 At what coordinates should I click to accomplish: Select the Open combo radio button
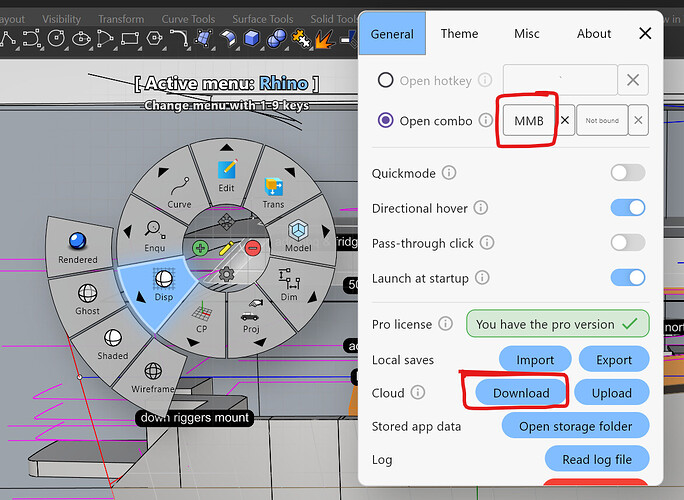click(386, 120)
